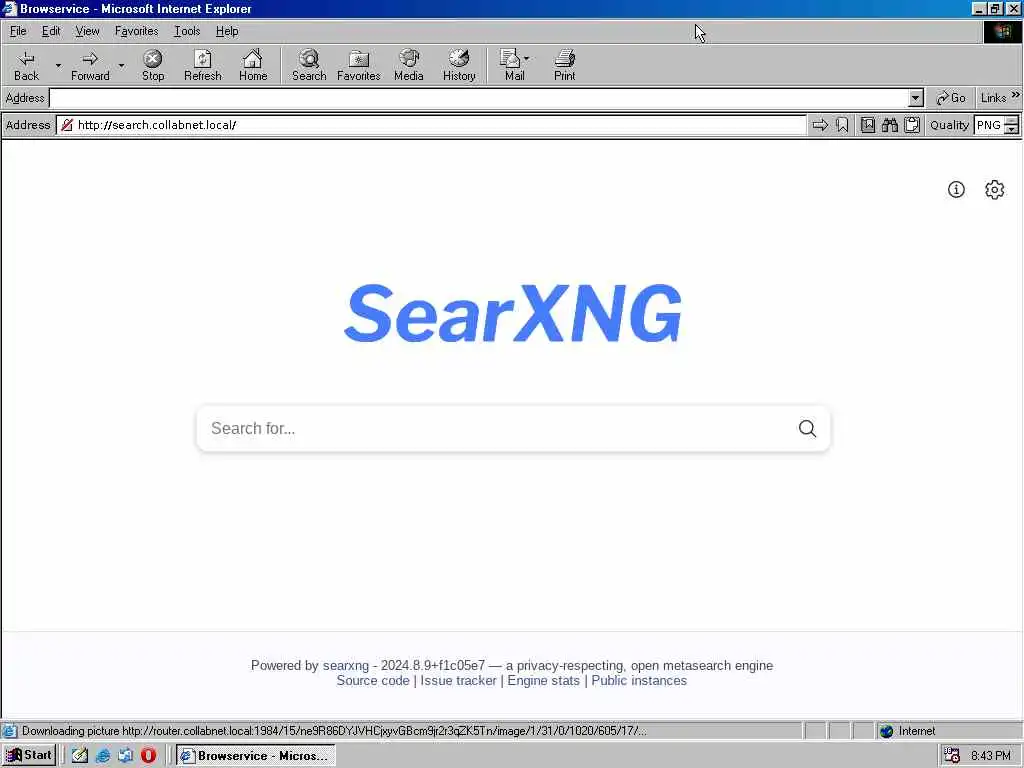
Task: Click the Browservice go arrow
Action: click(820, 125)
